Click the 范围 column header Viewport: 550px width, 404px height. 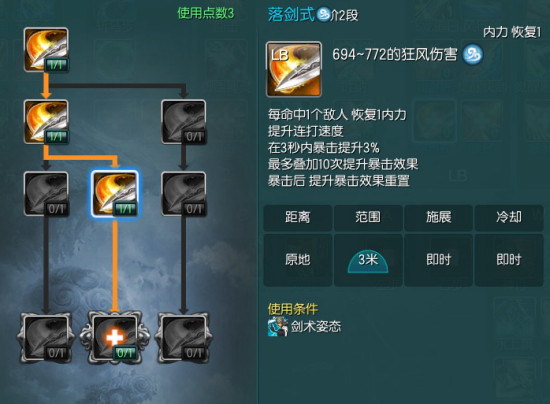(x=368, y=217)
